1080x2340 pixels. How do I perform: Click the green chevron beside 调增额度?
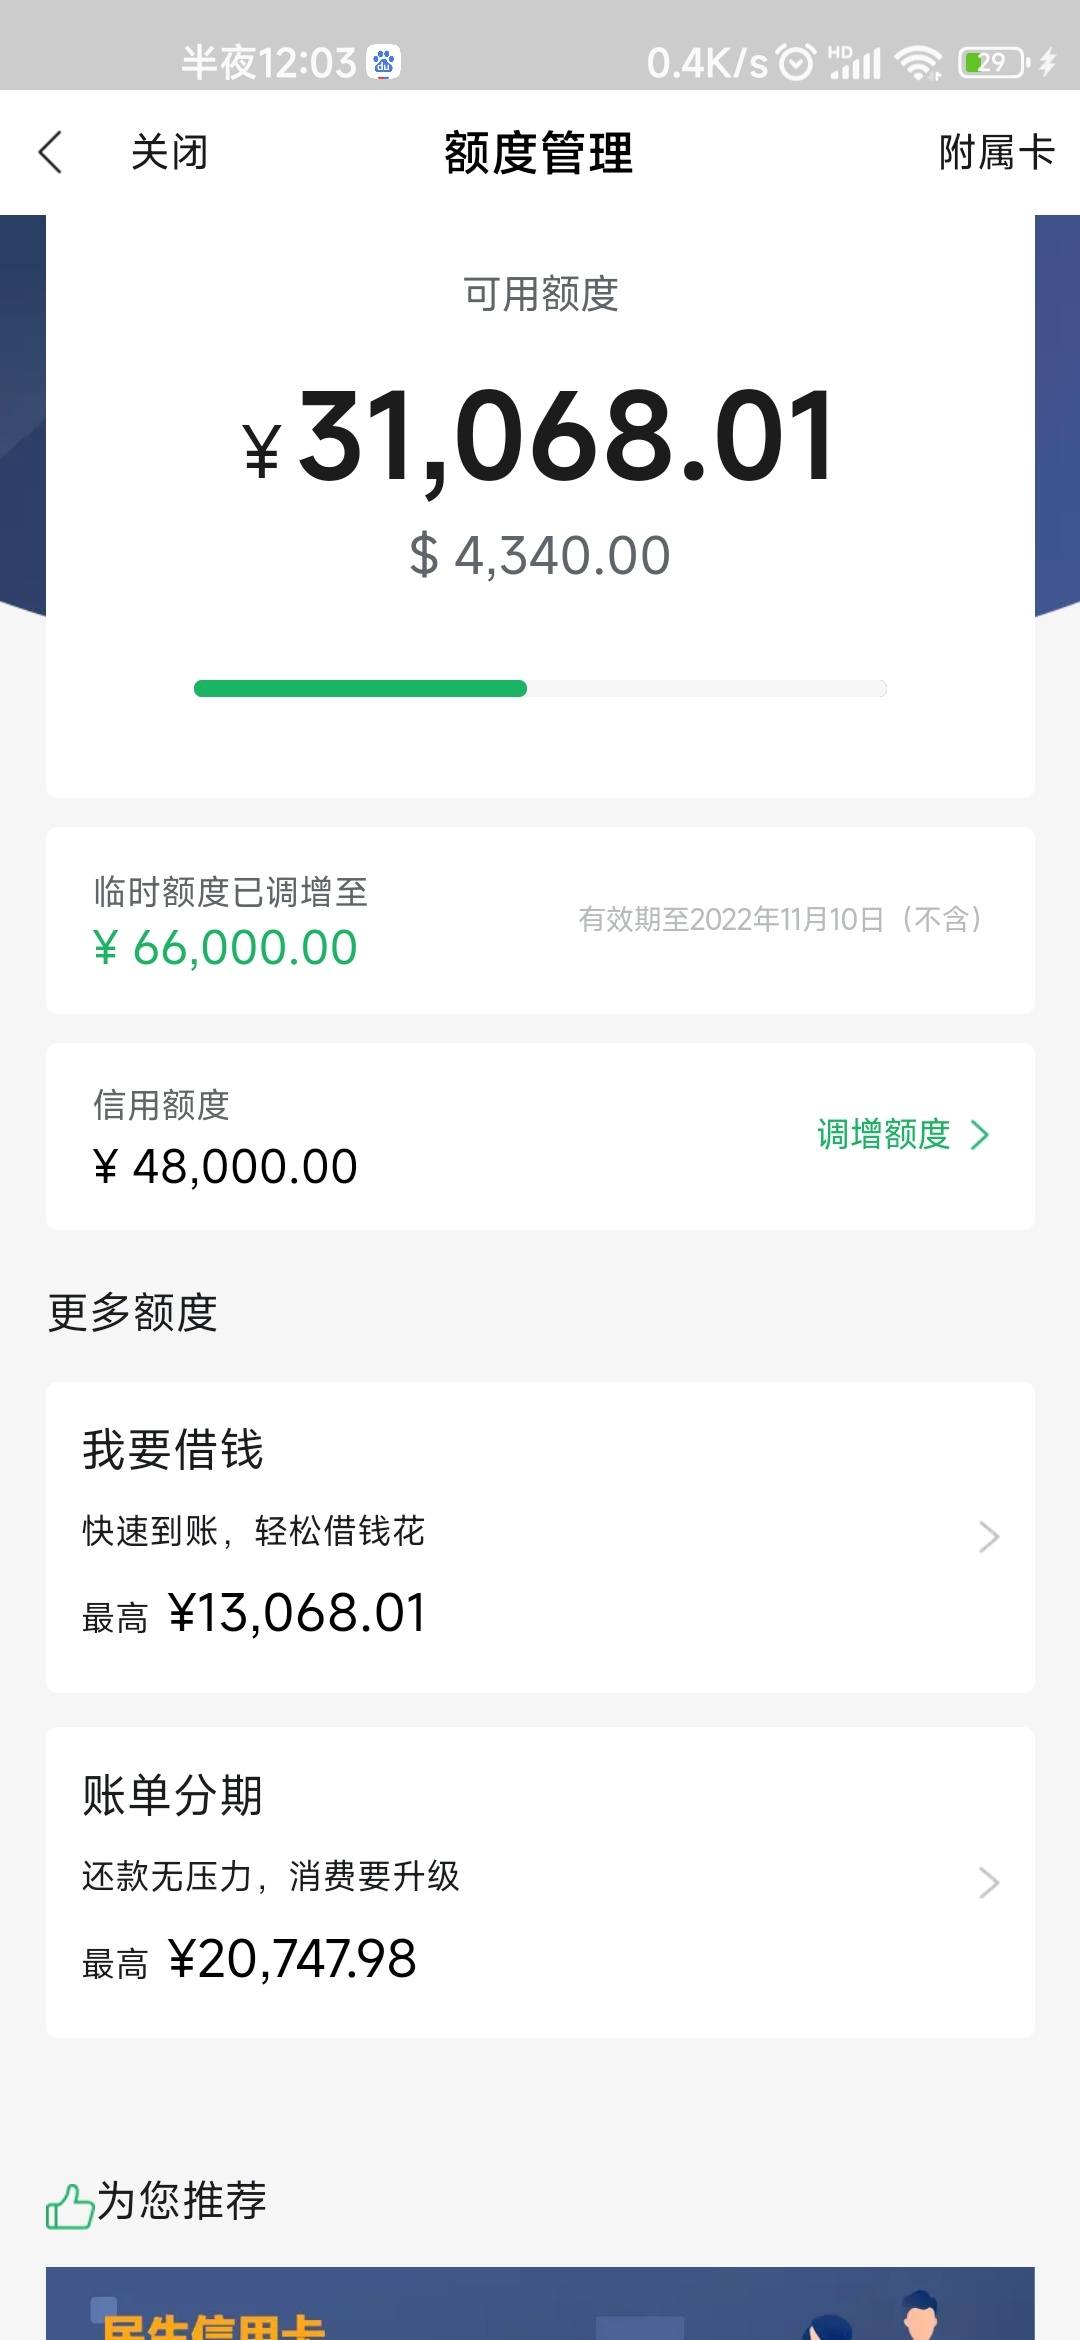(980, 1135)
